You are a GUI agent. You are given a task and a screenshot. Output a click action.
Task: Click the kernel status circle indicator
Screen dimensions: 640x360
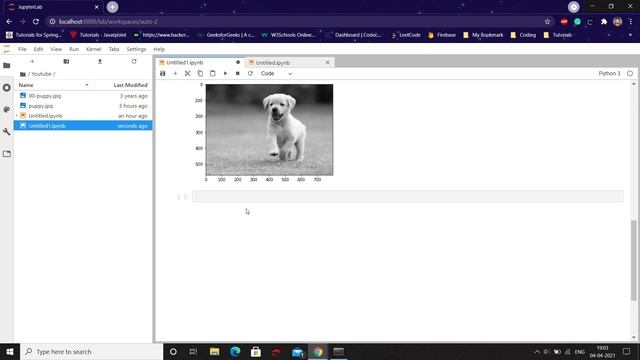[630, 73]
